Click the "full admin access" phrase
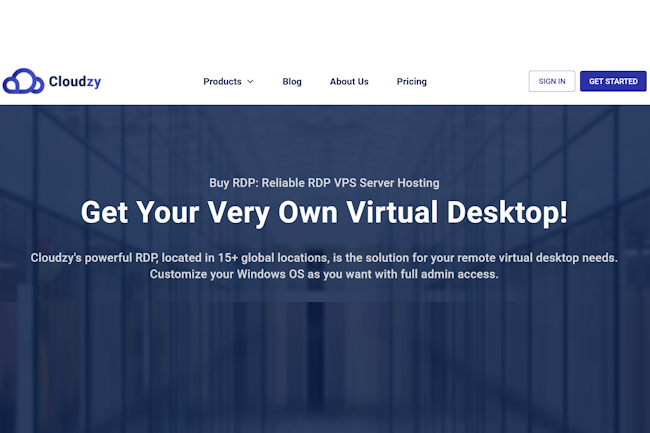This screenshot has height=433, width=650. (x=450, y=273)
